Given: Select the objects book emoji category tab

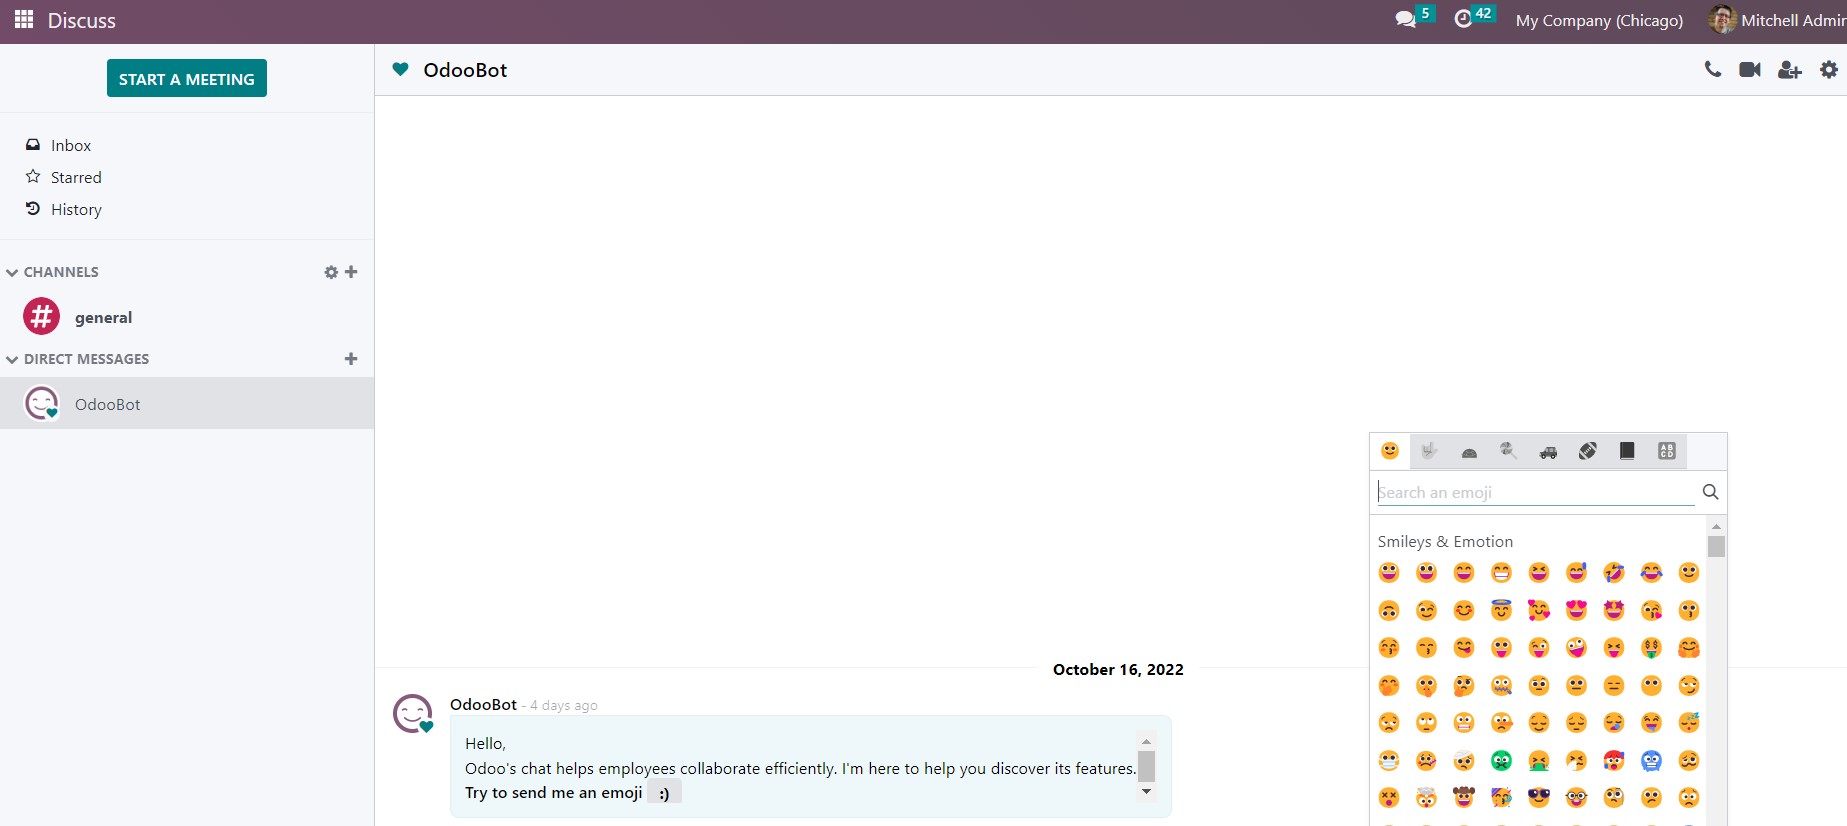Looking at the screenshot, I should (1627, 451).
